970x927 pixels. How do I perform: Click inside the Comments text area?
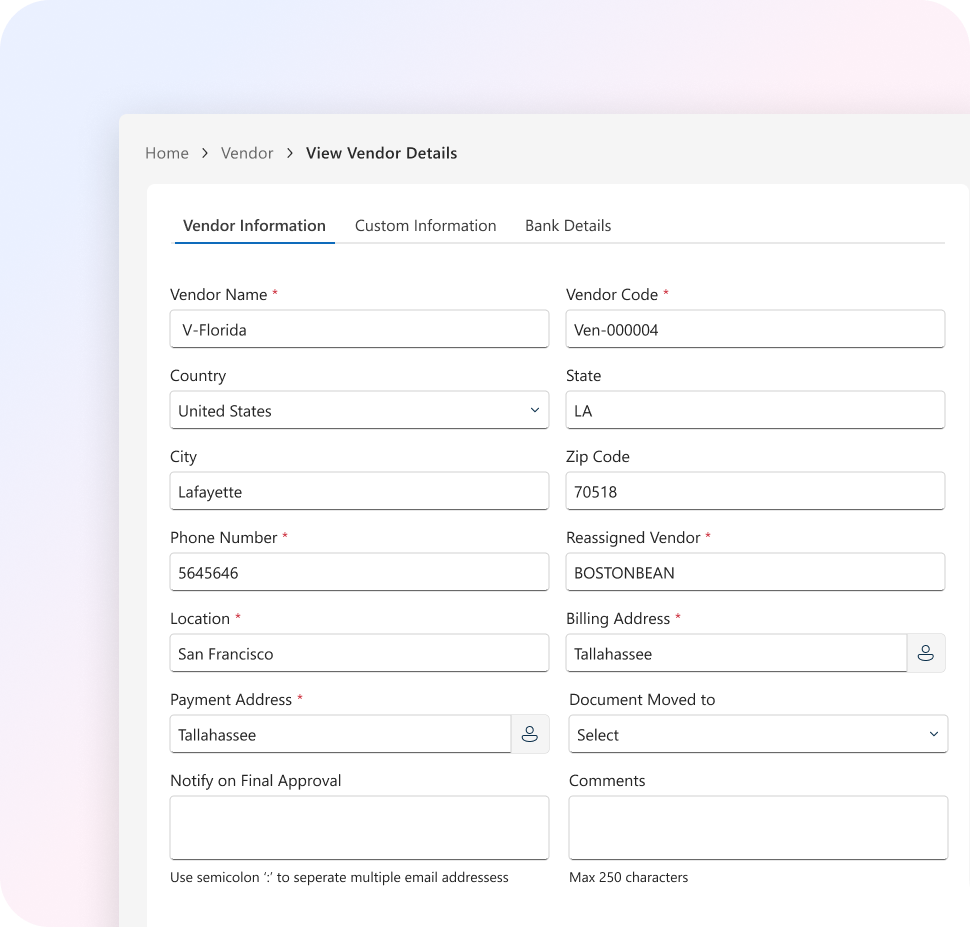point(758,827)
